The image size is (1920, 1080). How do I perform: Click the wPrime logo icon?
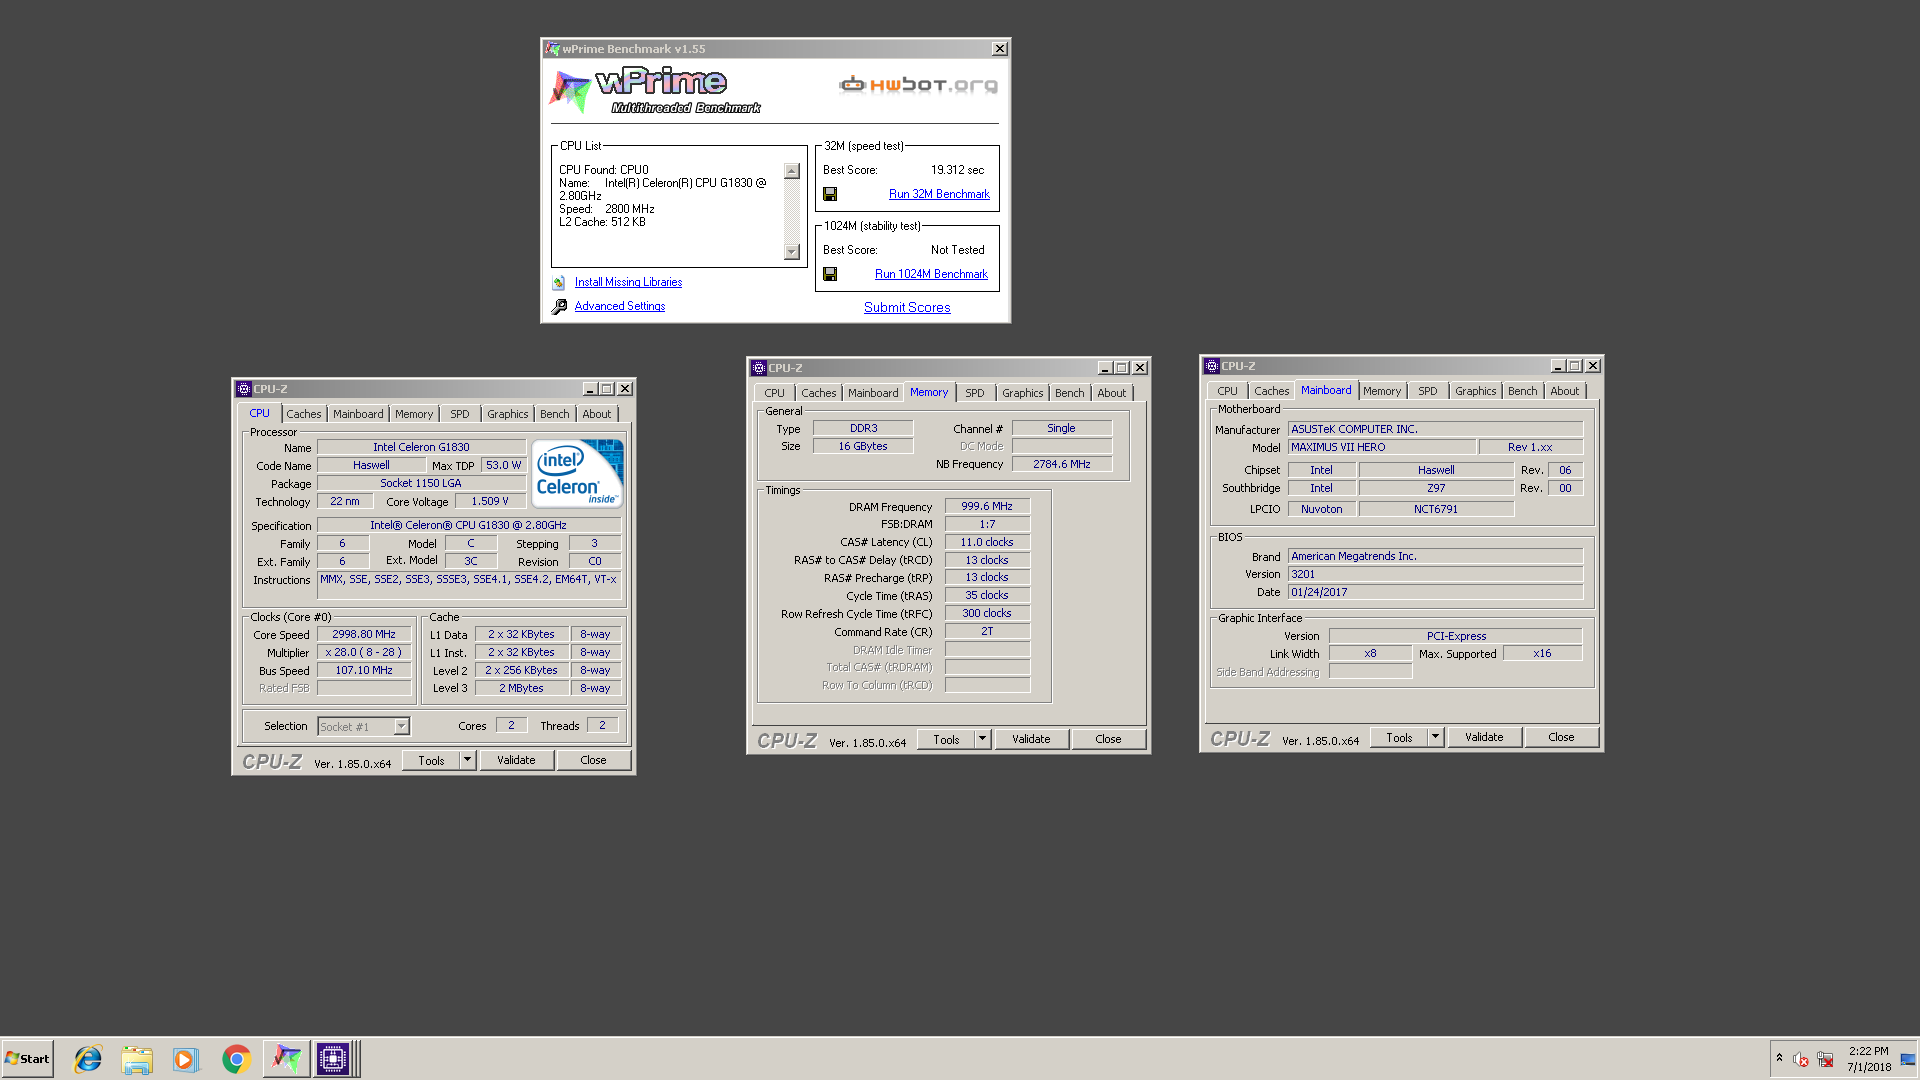pyautogui.click(x=570, y=91)
